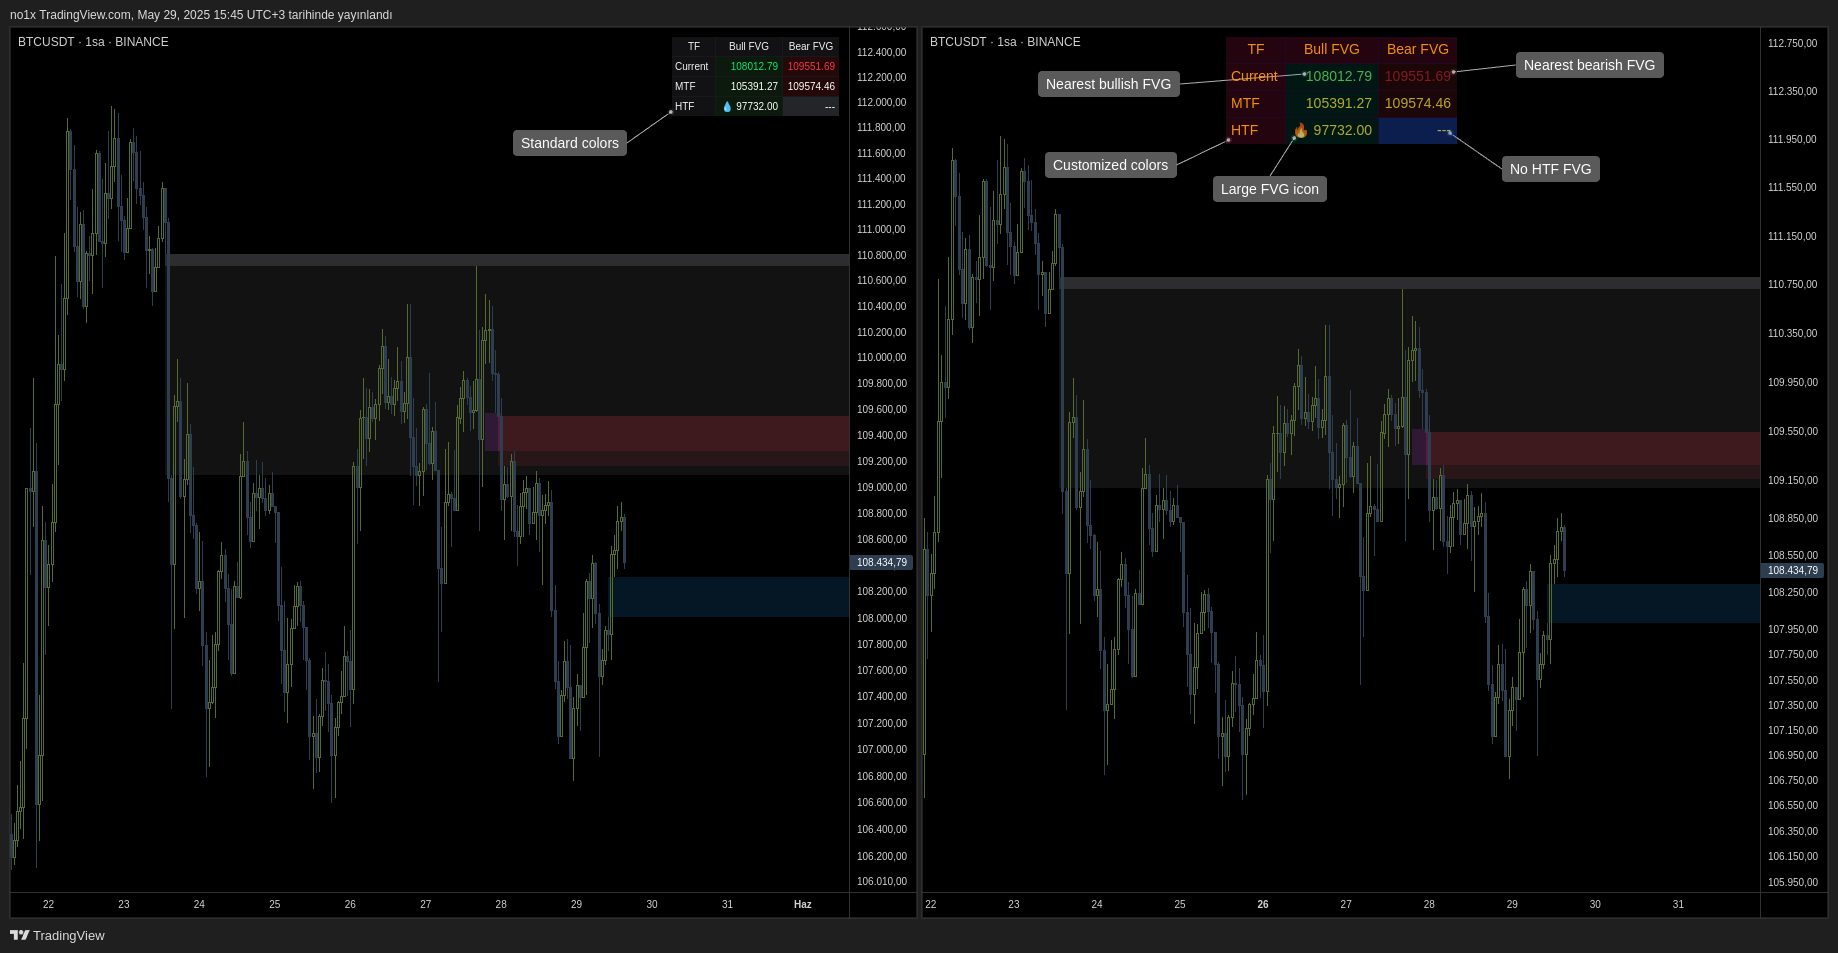The height and width of the screenshot is (953, 1838).
Task: Click 105391.27 MTF value in left table
Action: click(754, 86)
